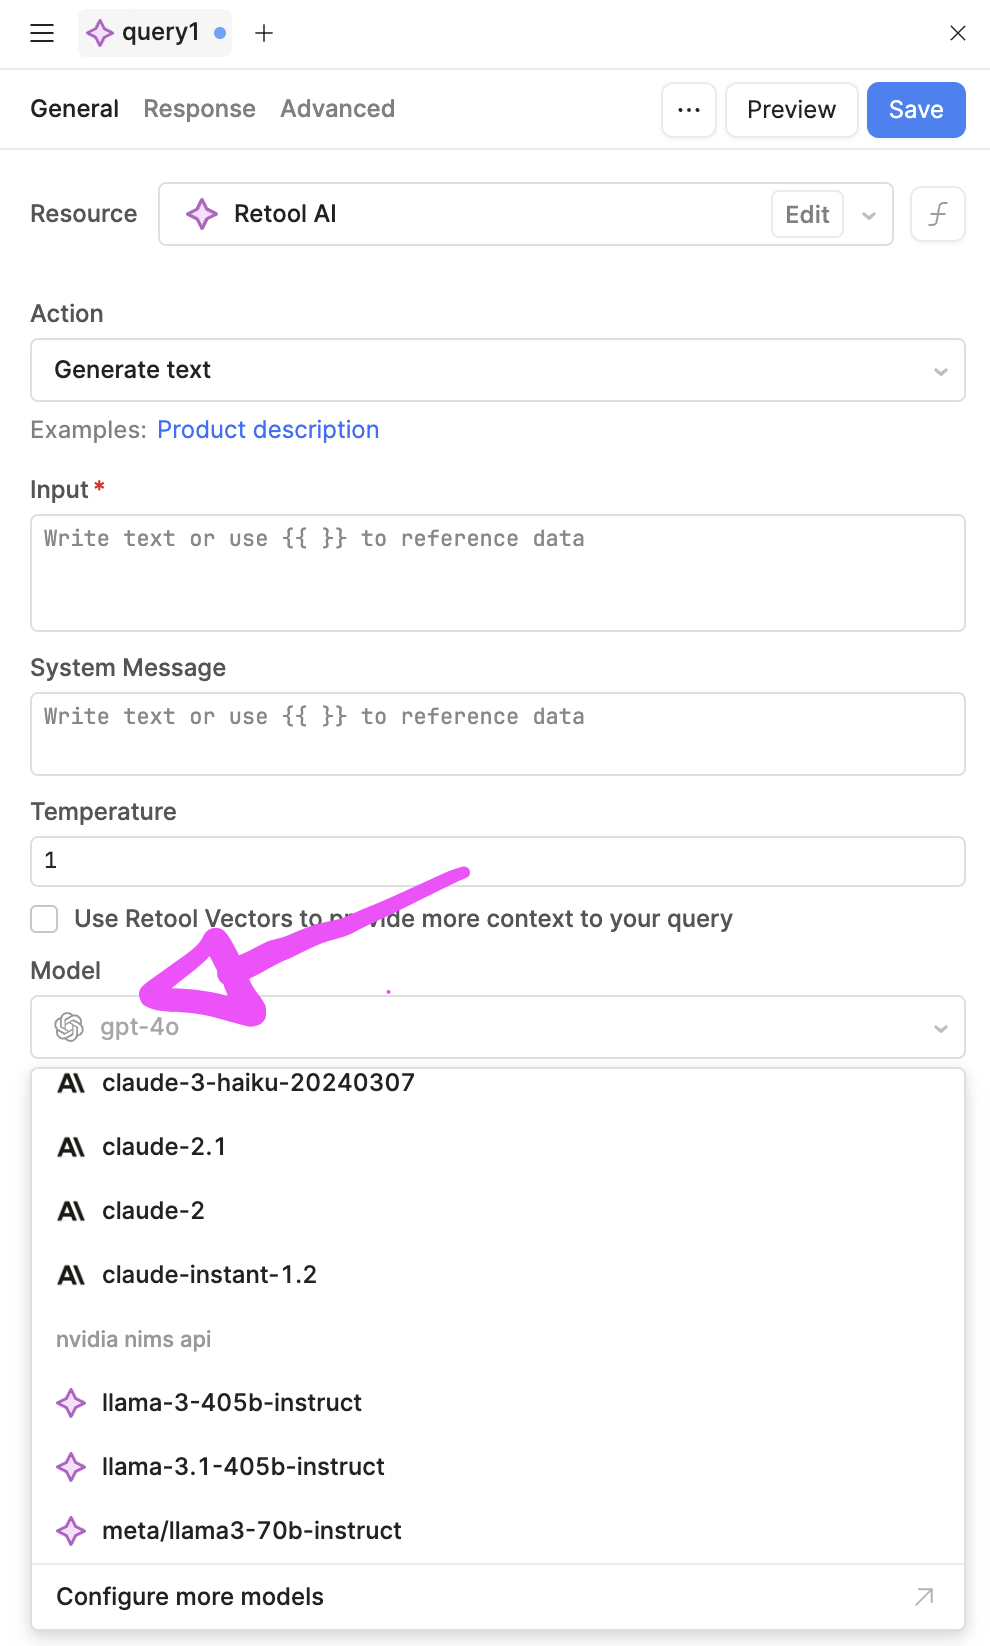
Task: Open the Product description example link
Action: tap(268, 430)
